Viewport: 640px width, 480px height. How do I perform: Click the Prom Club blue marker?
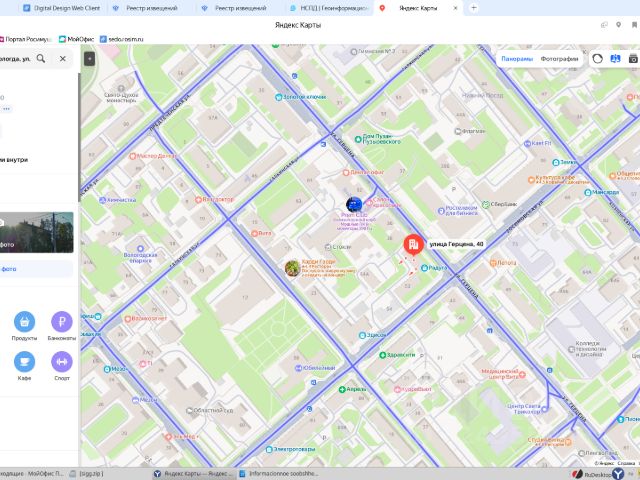coord(354,204)
